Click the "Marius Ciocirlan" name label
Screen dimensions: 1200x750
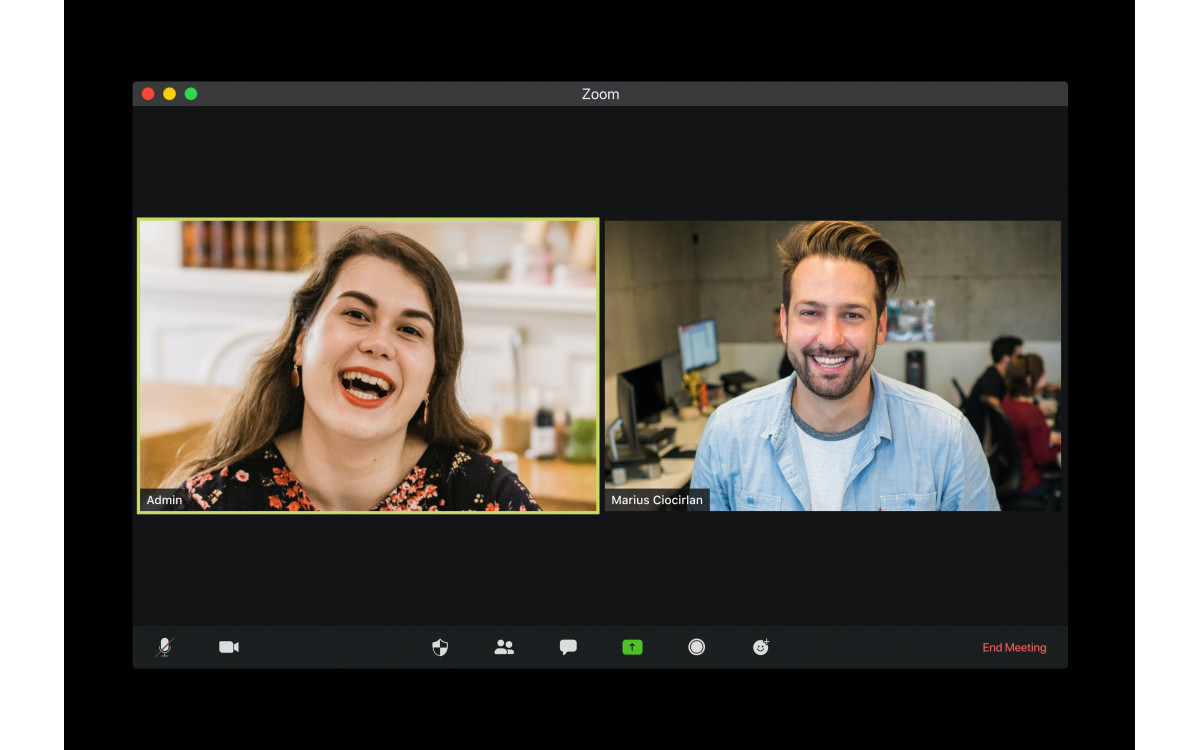pos(657,500)
